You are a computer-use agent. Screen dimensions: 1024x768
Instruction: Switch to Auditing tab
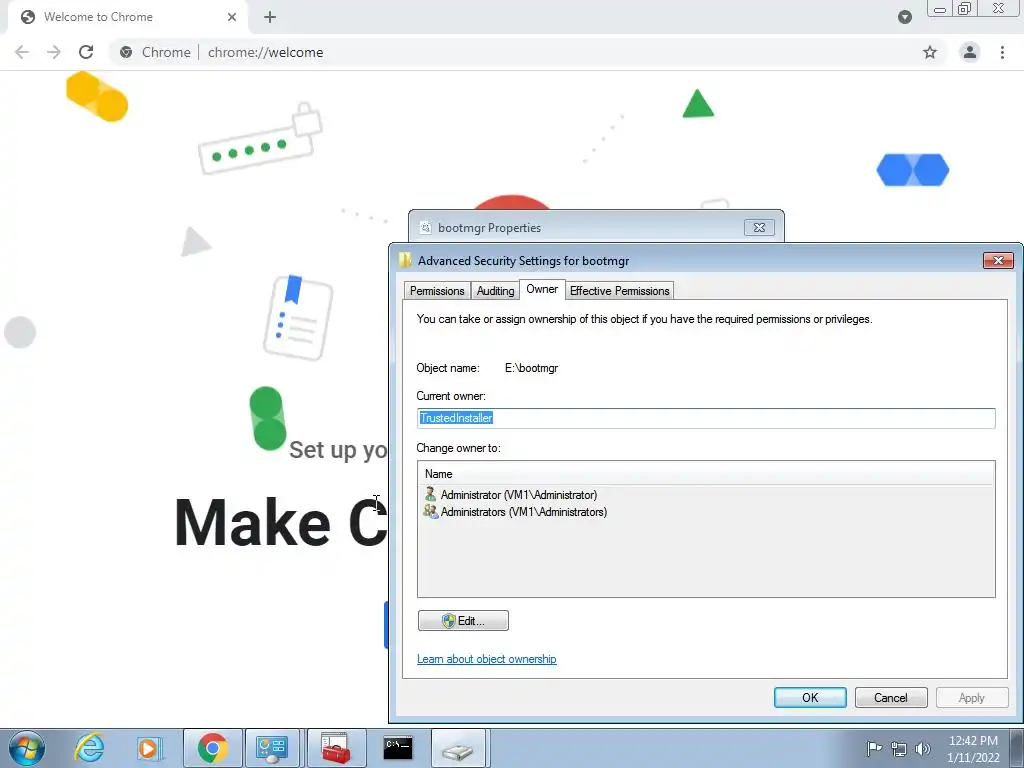(x=495, y=291)
